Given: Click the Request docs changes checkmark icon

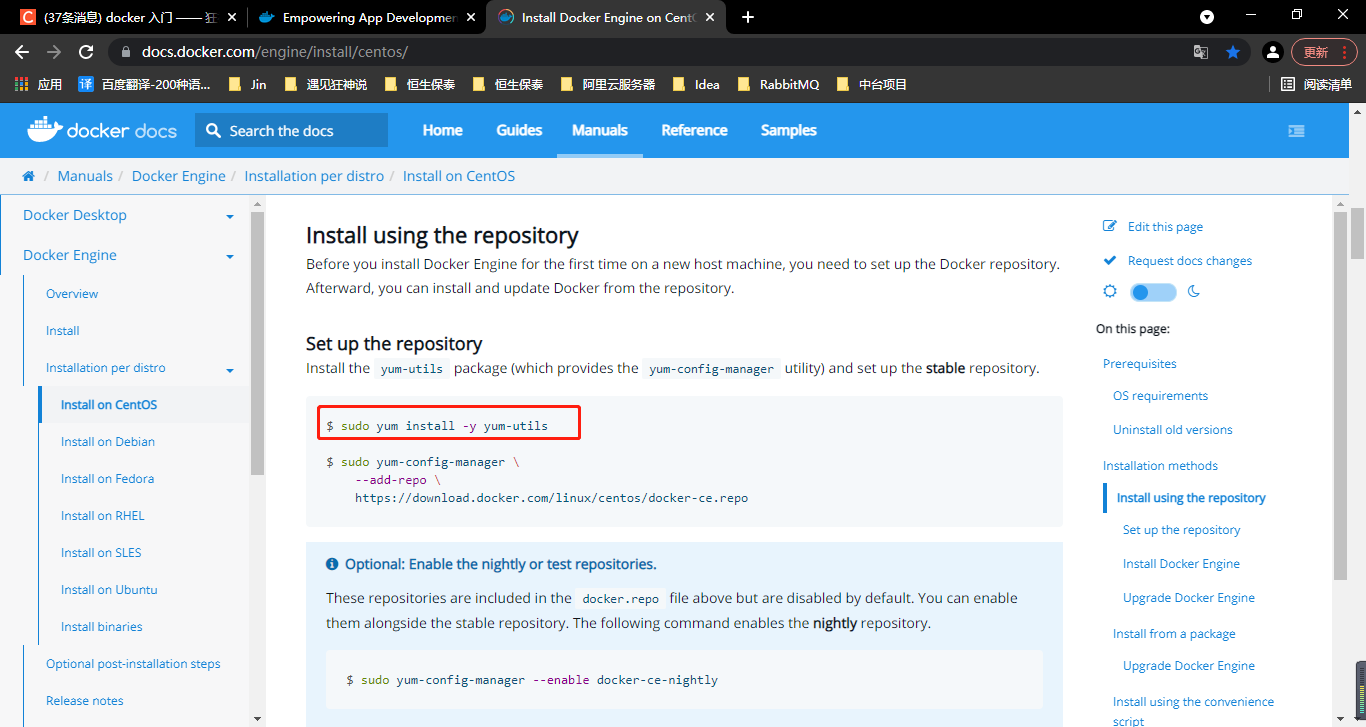Looking at the screenshot, I should pos(1109,261).
